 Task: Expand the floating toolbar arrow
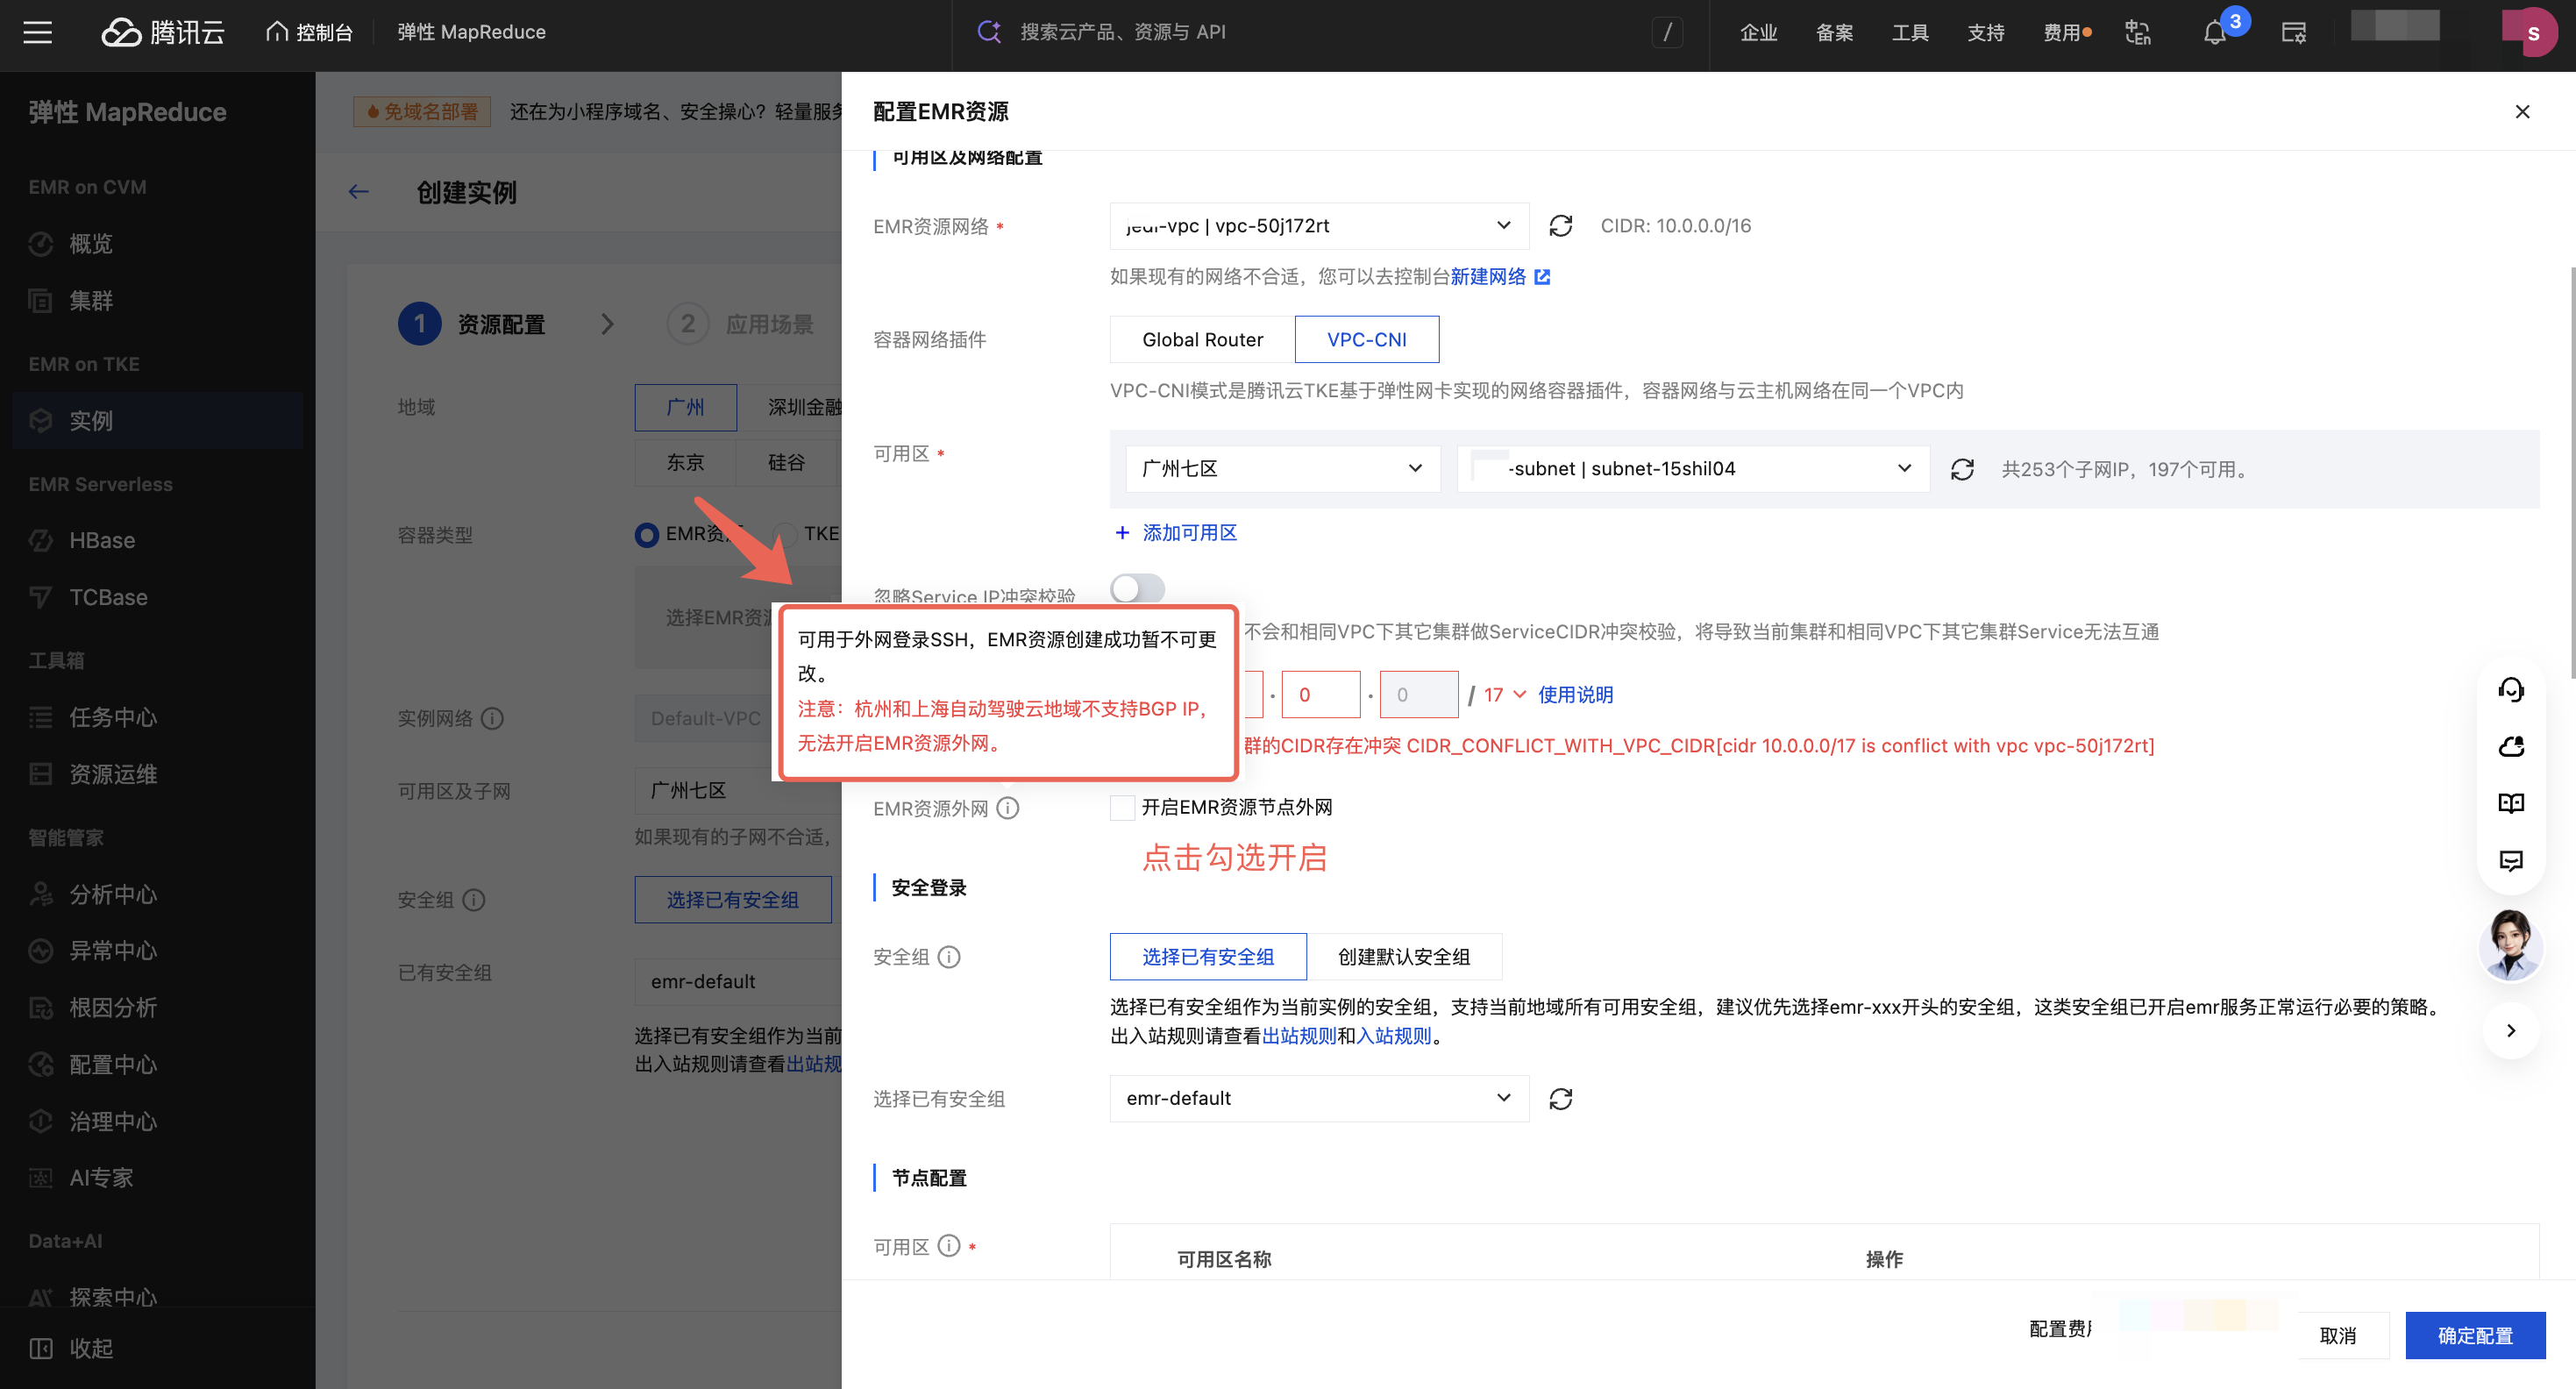point(2511,1030)
